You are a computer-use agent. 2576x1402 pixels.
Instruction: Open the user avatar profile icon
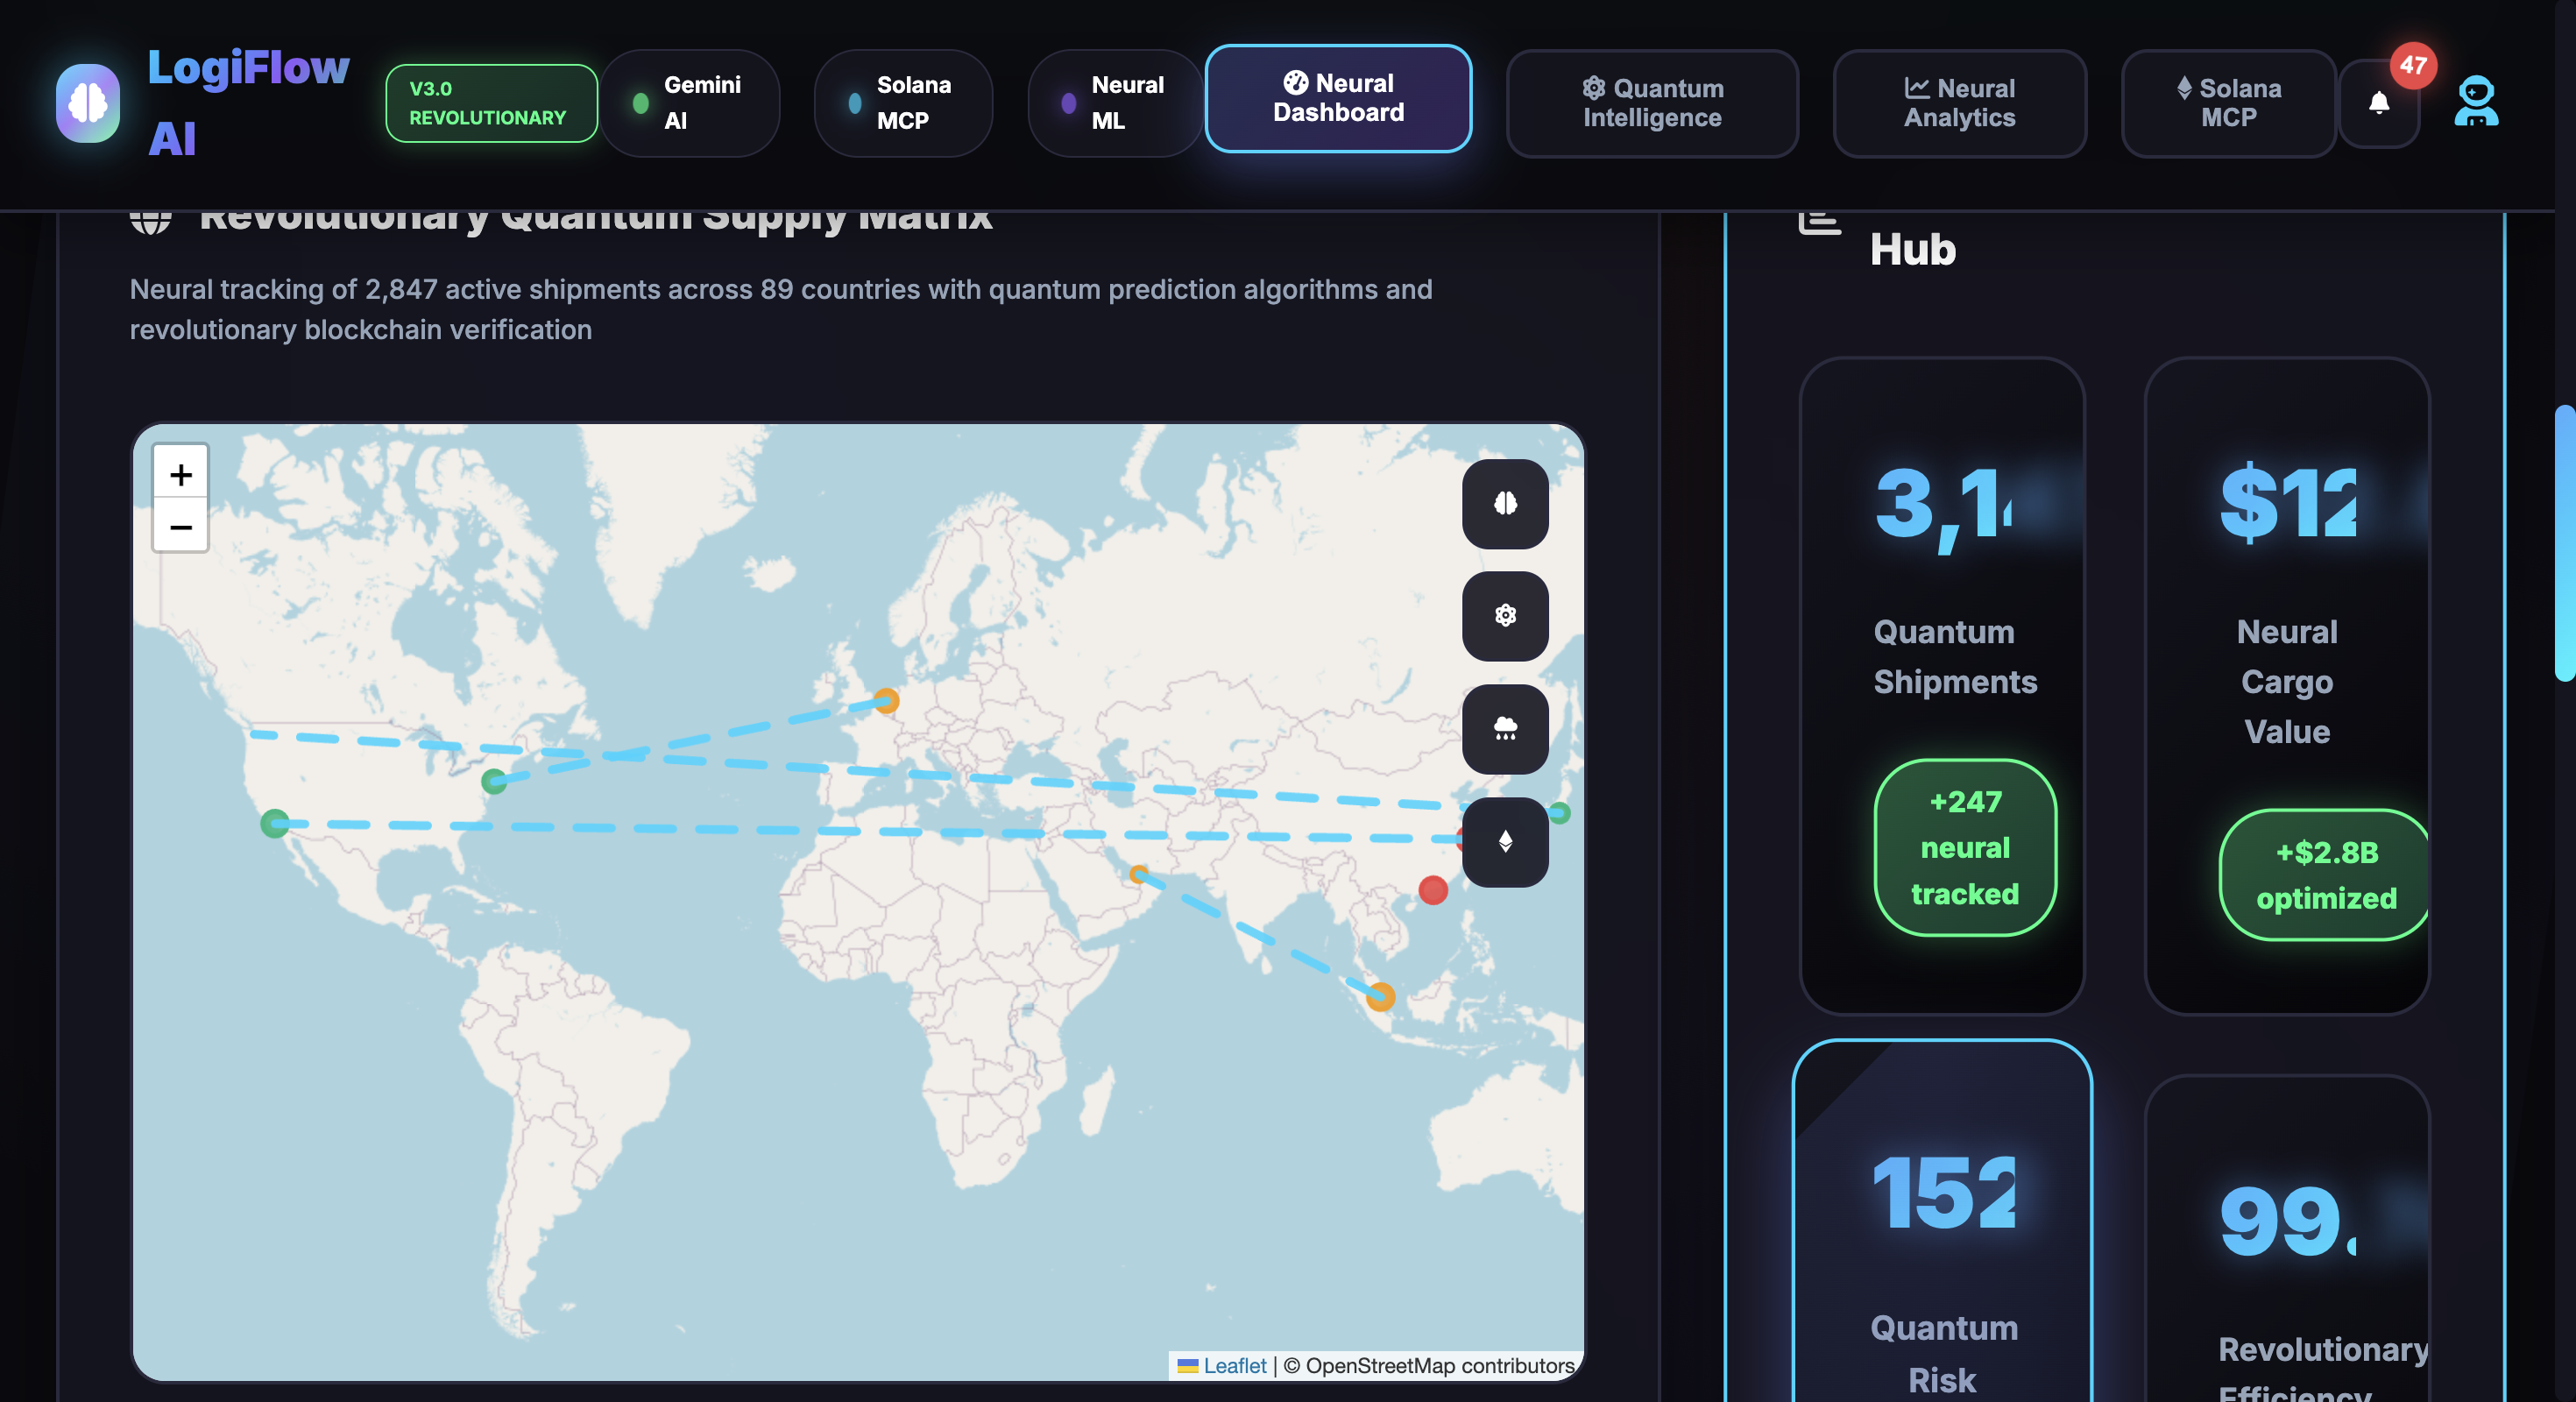(x=2476, y=101)
